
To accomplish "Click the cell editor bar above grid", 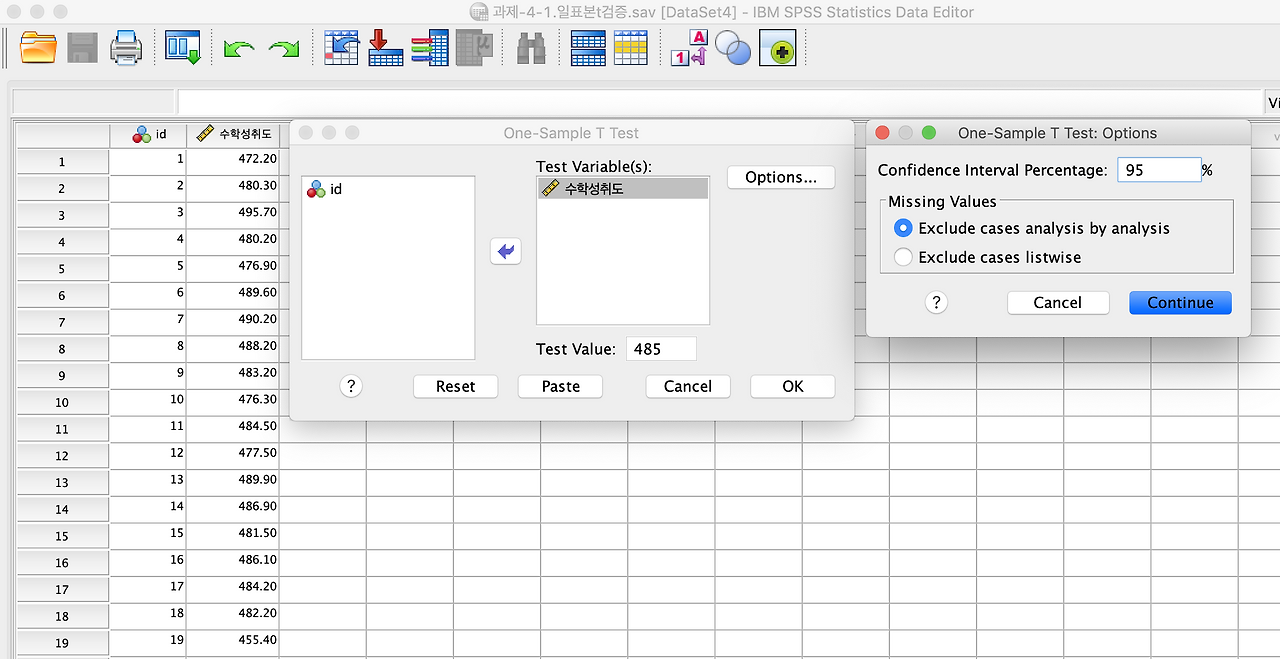I will pyautogui.click(x=720, y=102).
